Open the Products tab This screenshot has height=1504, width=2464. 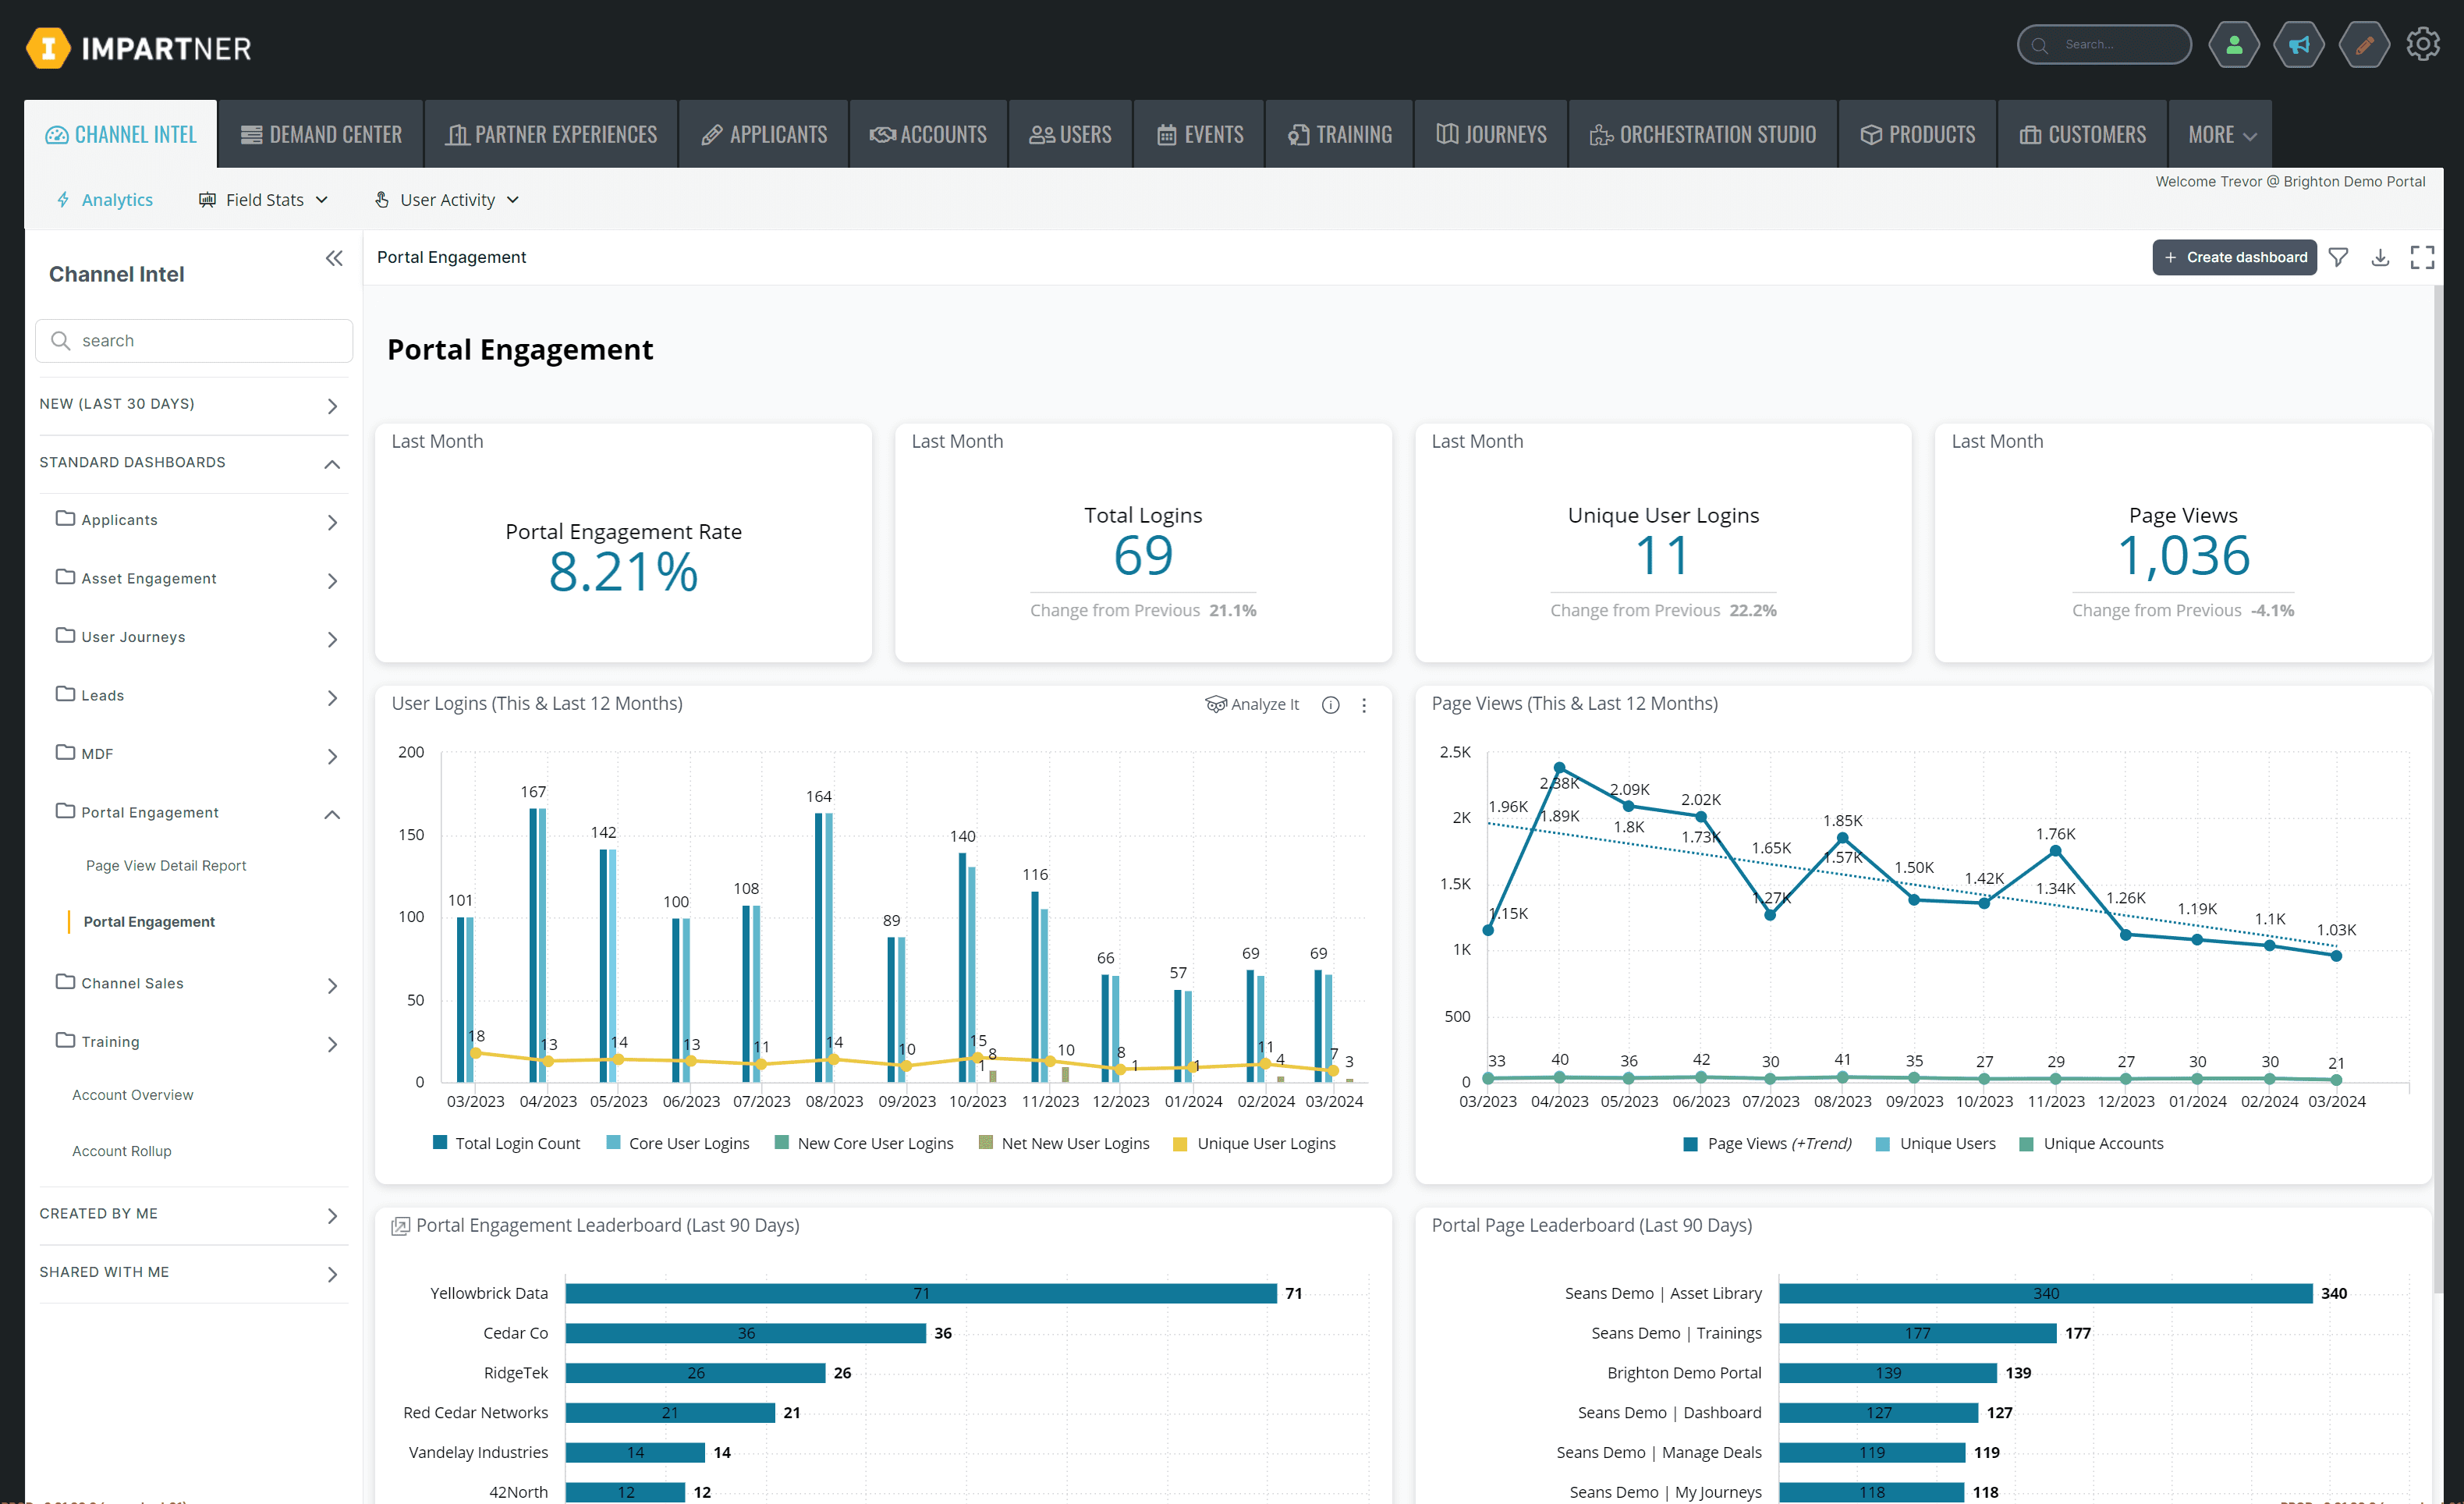pyautogui.click(x=1917, y=134)
